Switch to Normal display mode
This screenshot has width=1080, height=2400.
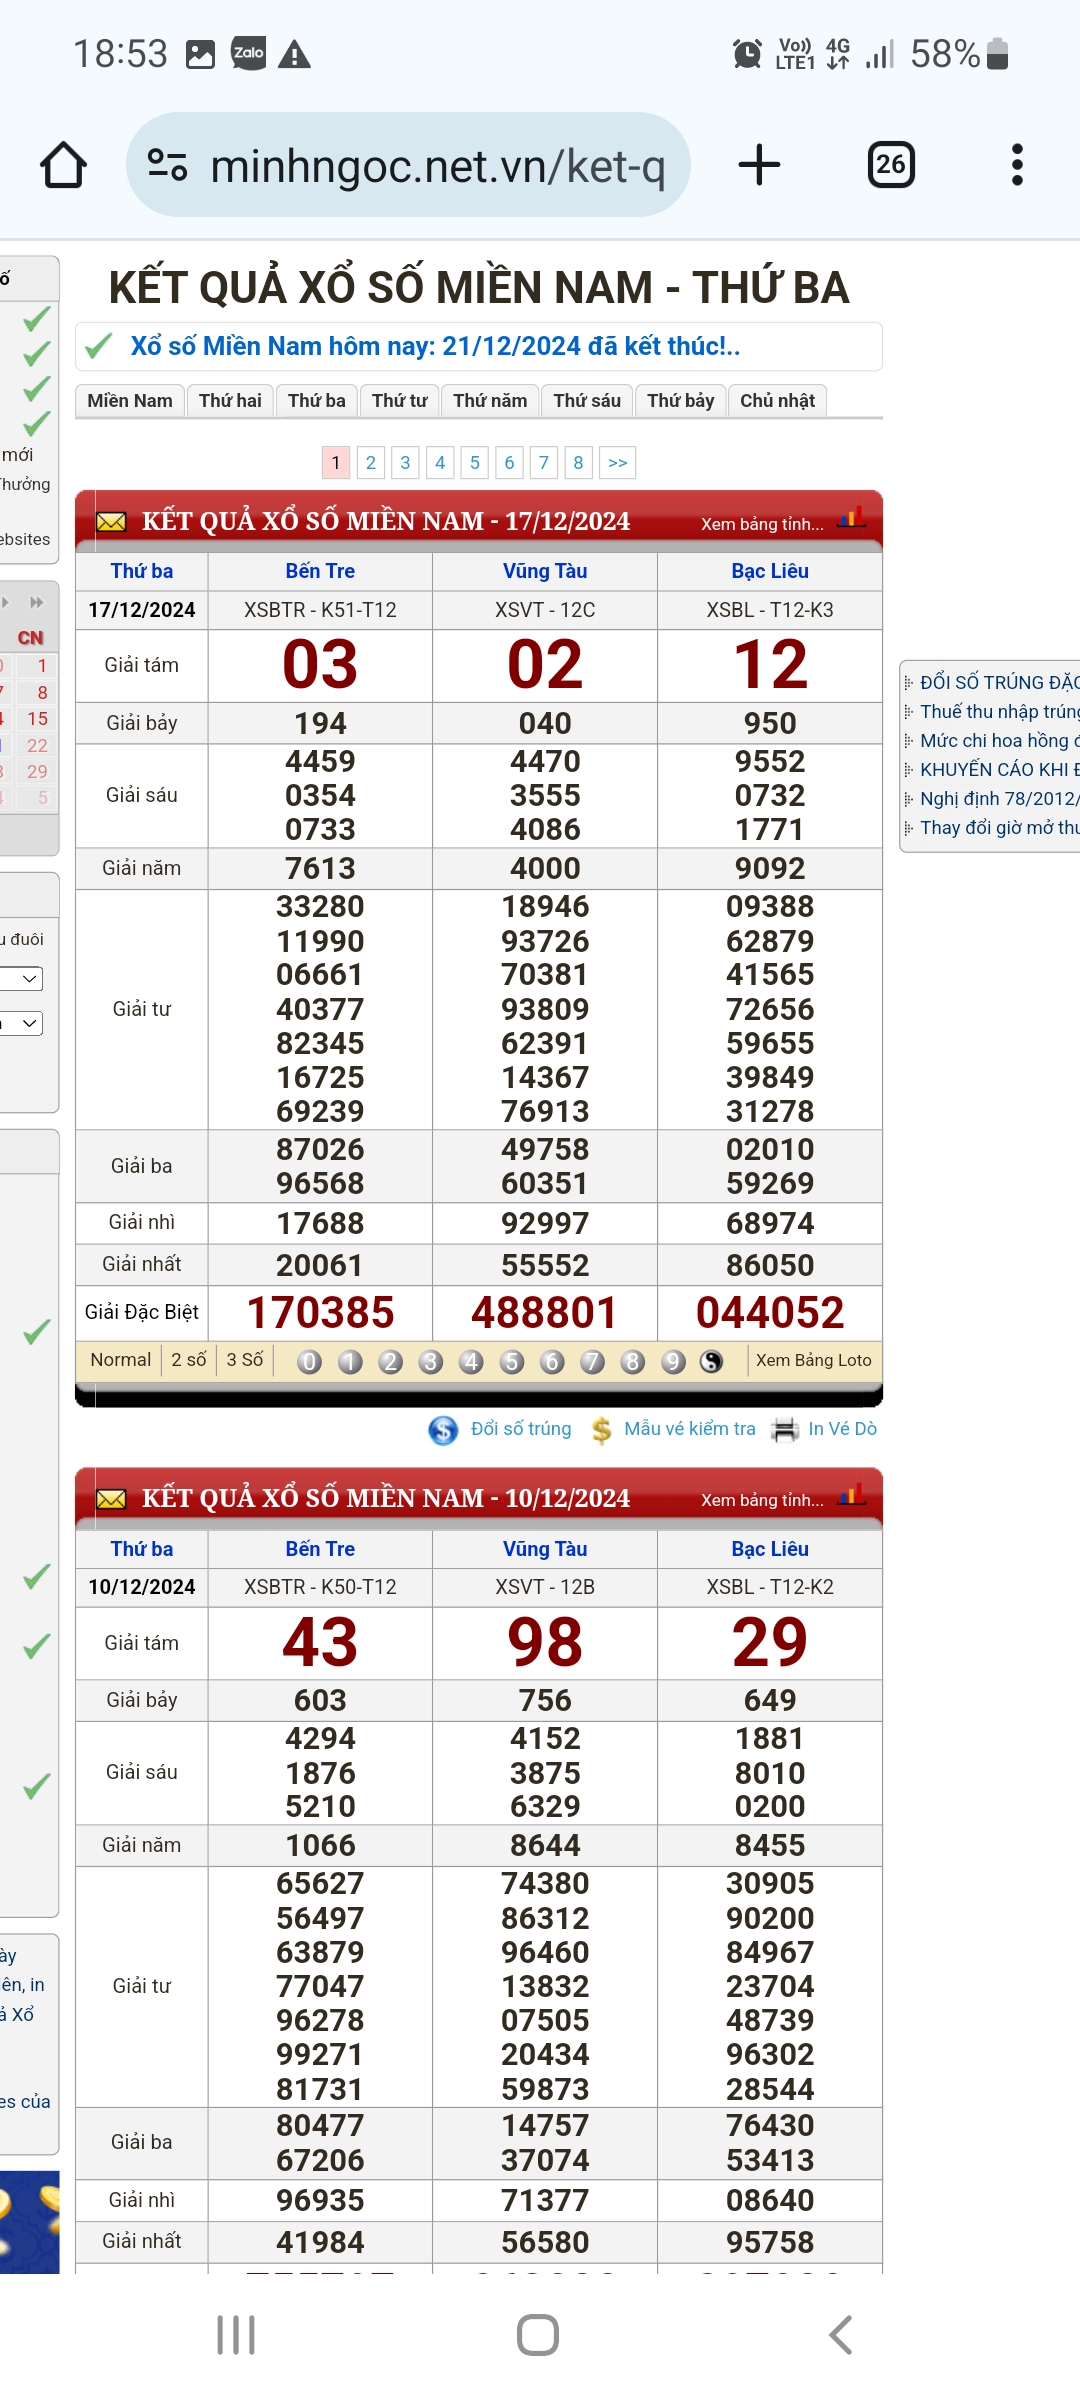pyautogui.click(x=120, y=1360)
